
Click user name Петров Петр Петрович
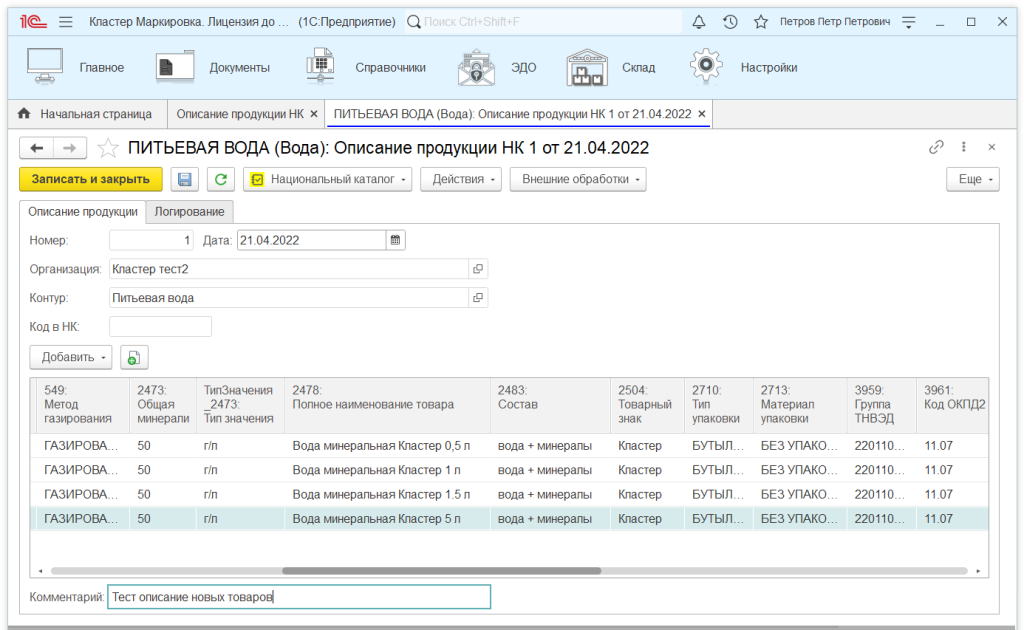(x=835, y=22)
